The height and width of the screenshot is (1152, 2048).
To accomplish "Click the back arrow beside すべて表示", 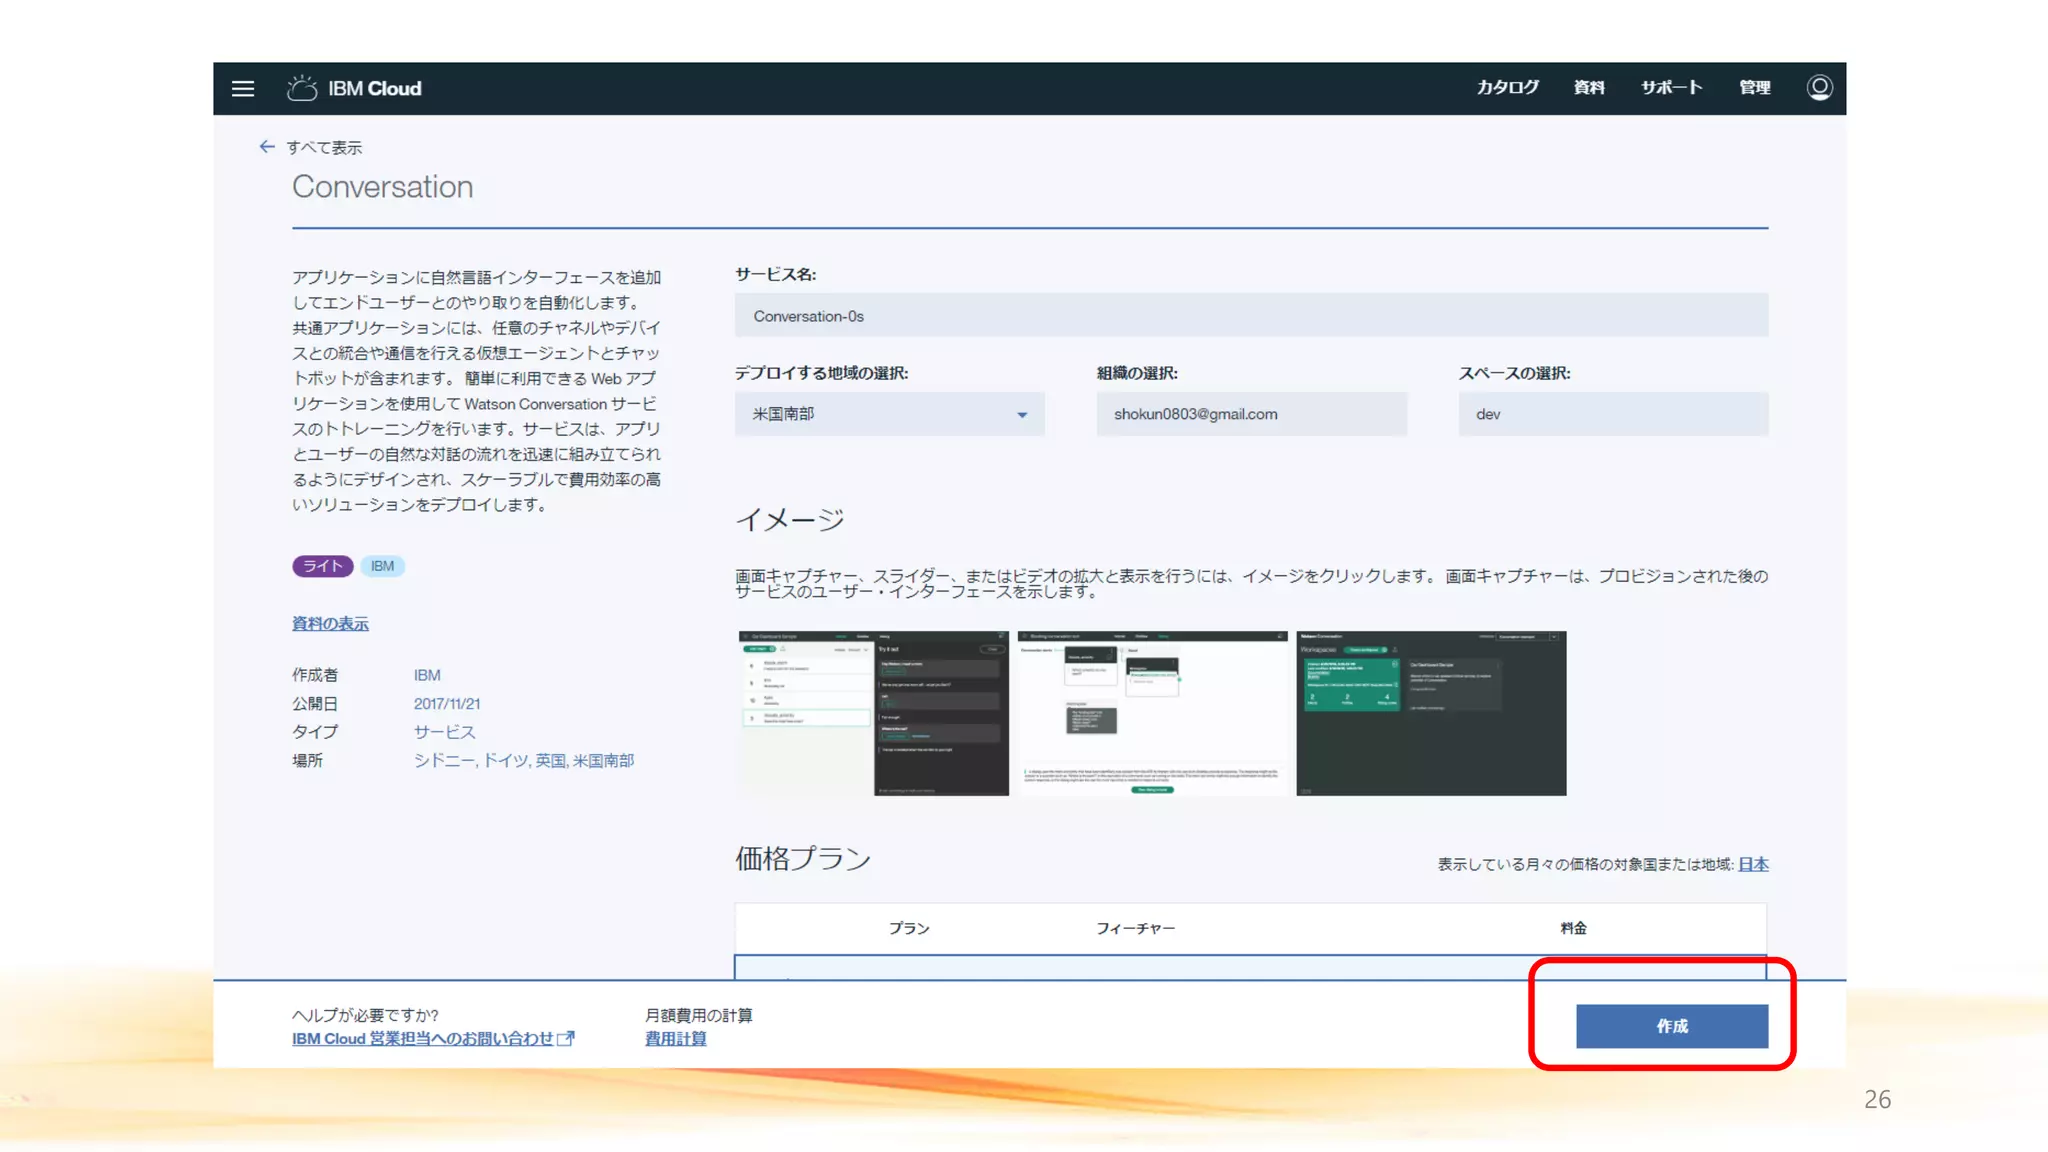I will pyautogui.click(x=266, y=147).
